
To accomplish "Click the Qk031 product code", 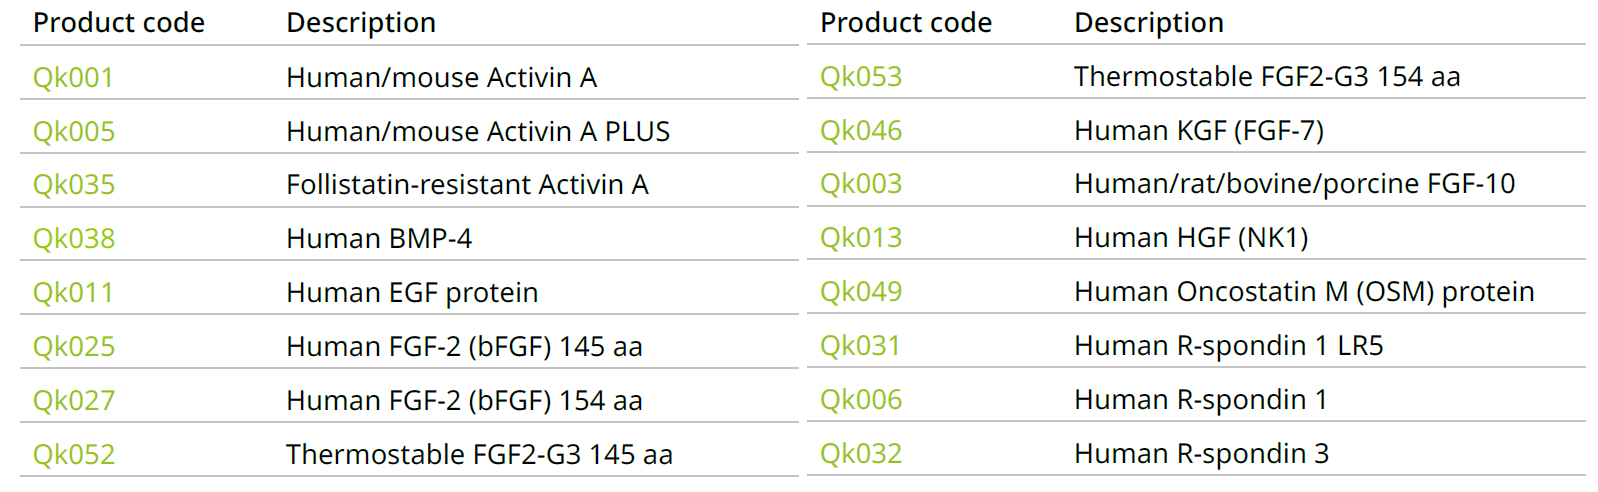I will [x=860, y=346].
